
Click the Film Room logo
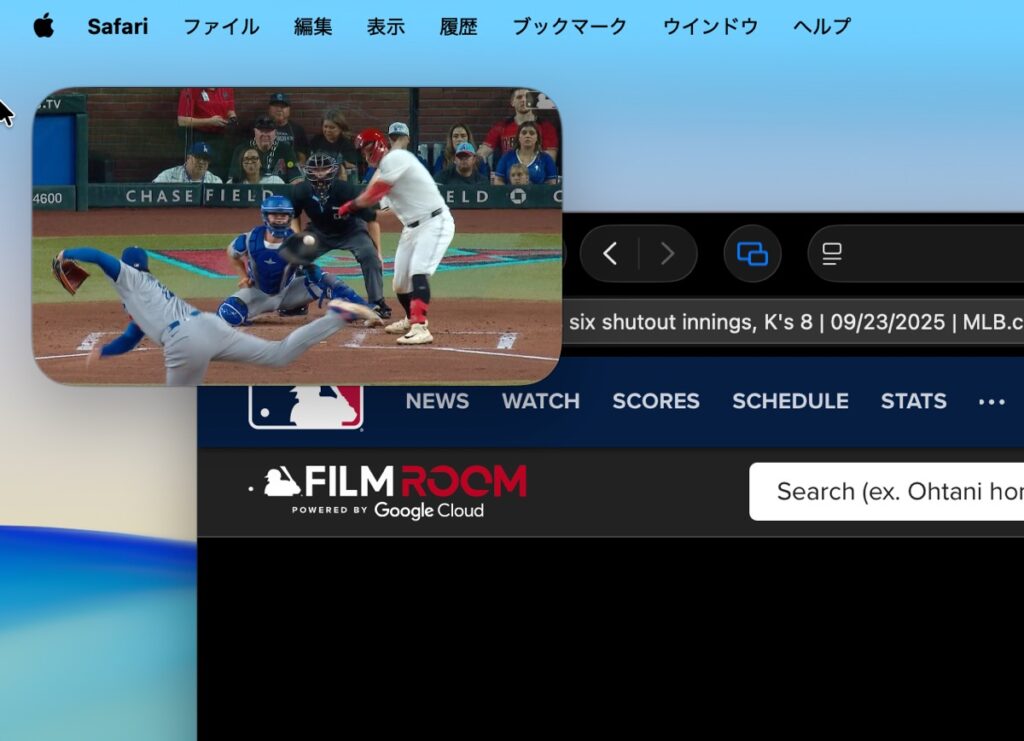(395, 491)
